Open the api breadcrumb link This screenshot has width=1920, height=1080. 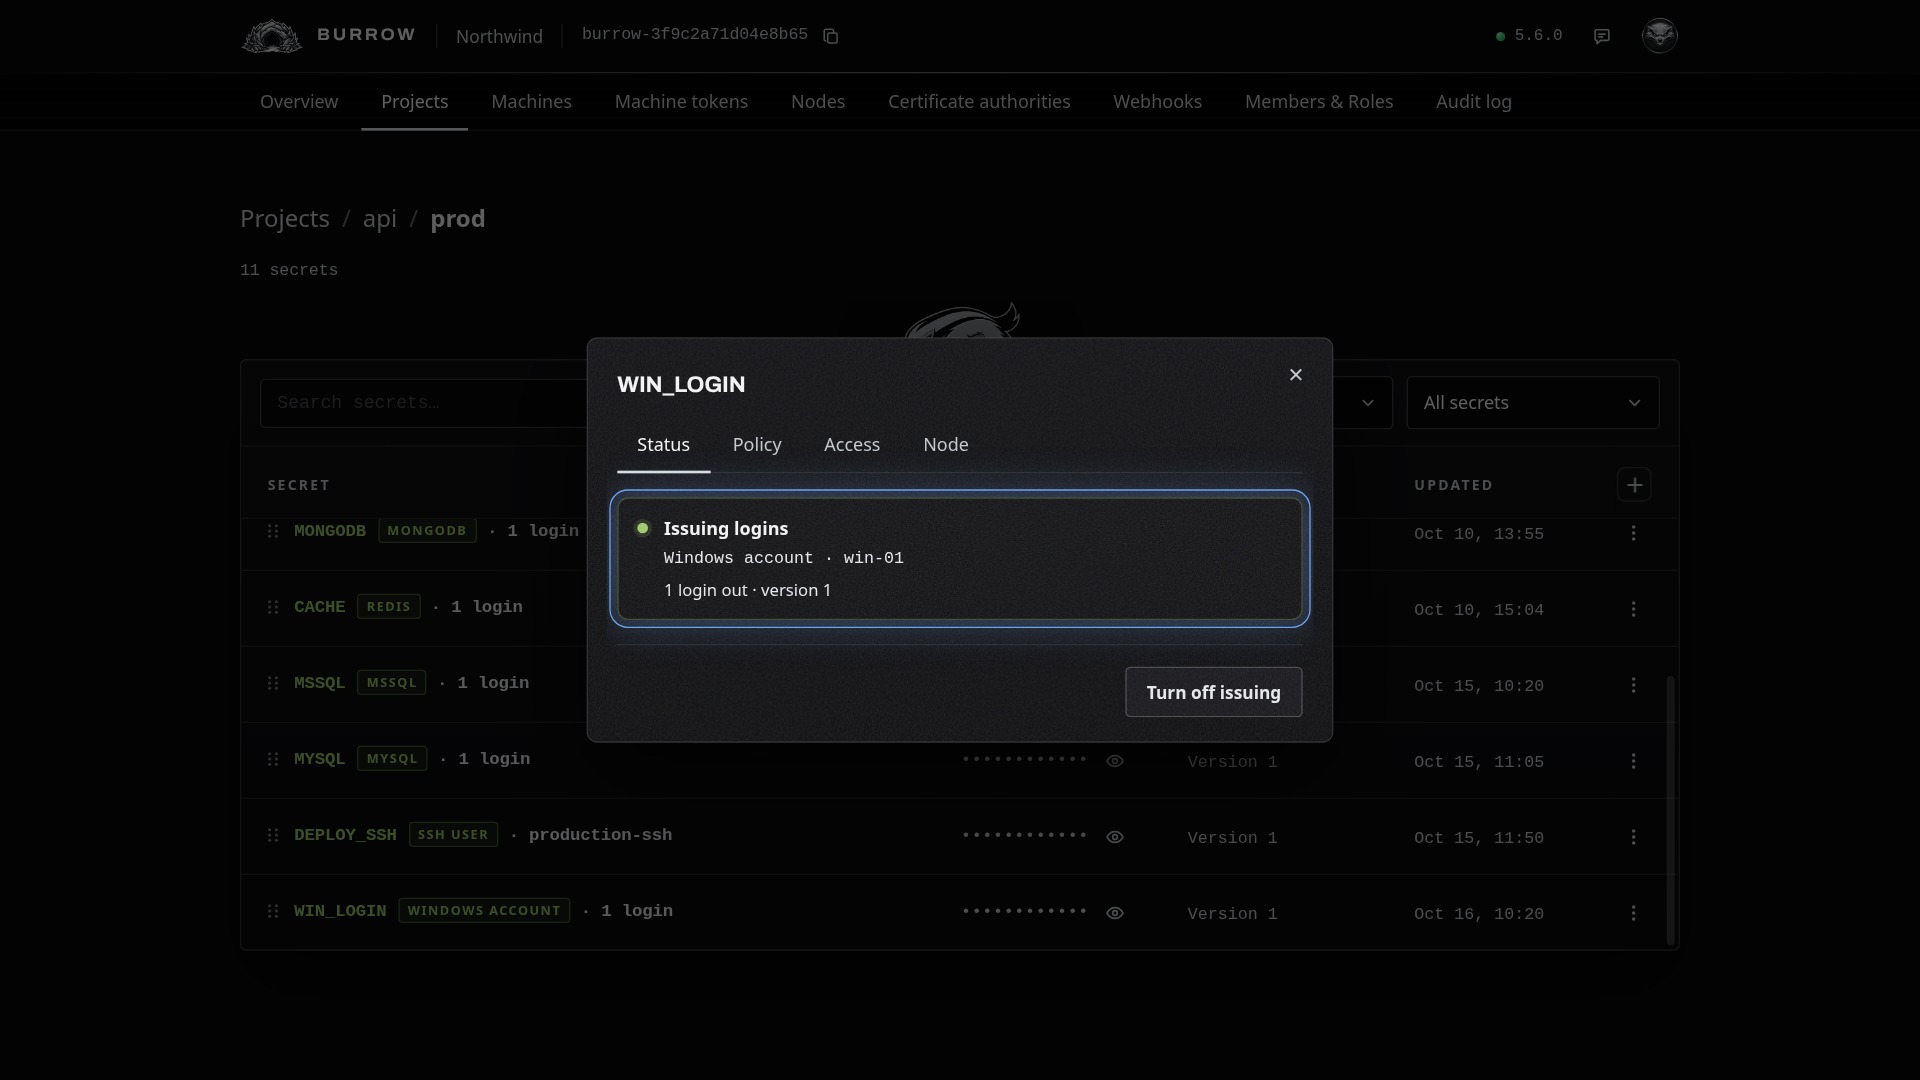coord(380,219)
